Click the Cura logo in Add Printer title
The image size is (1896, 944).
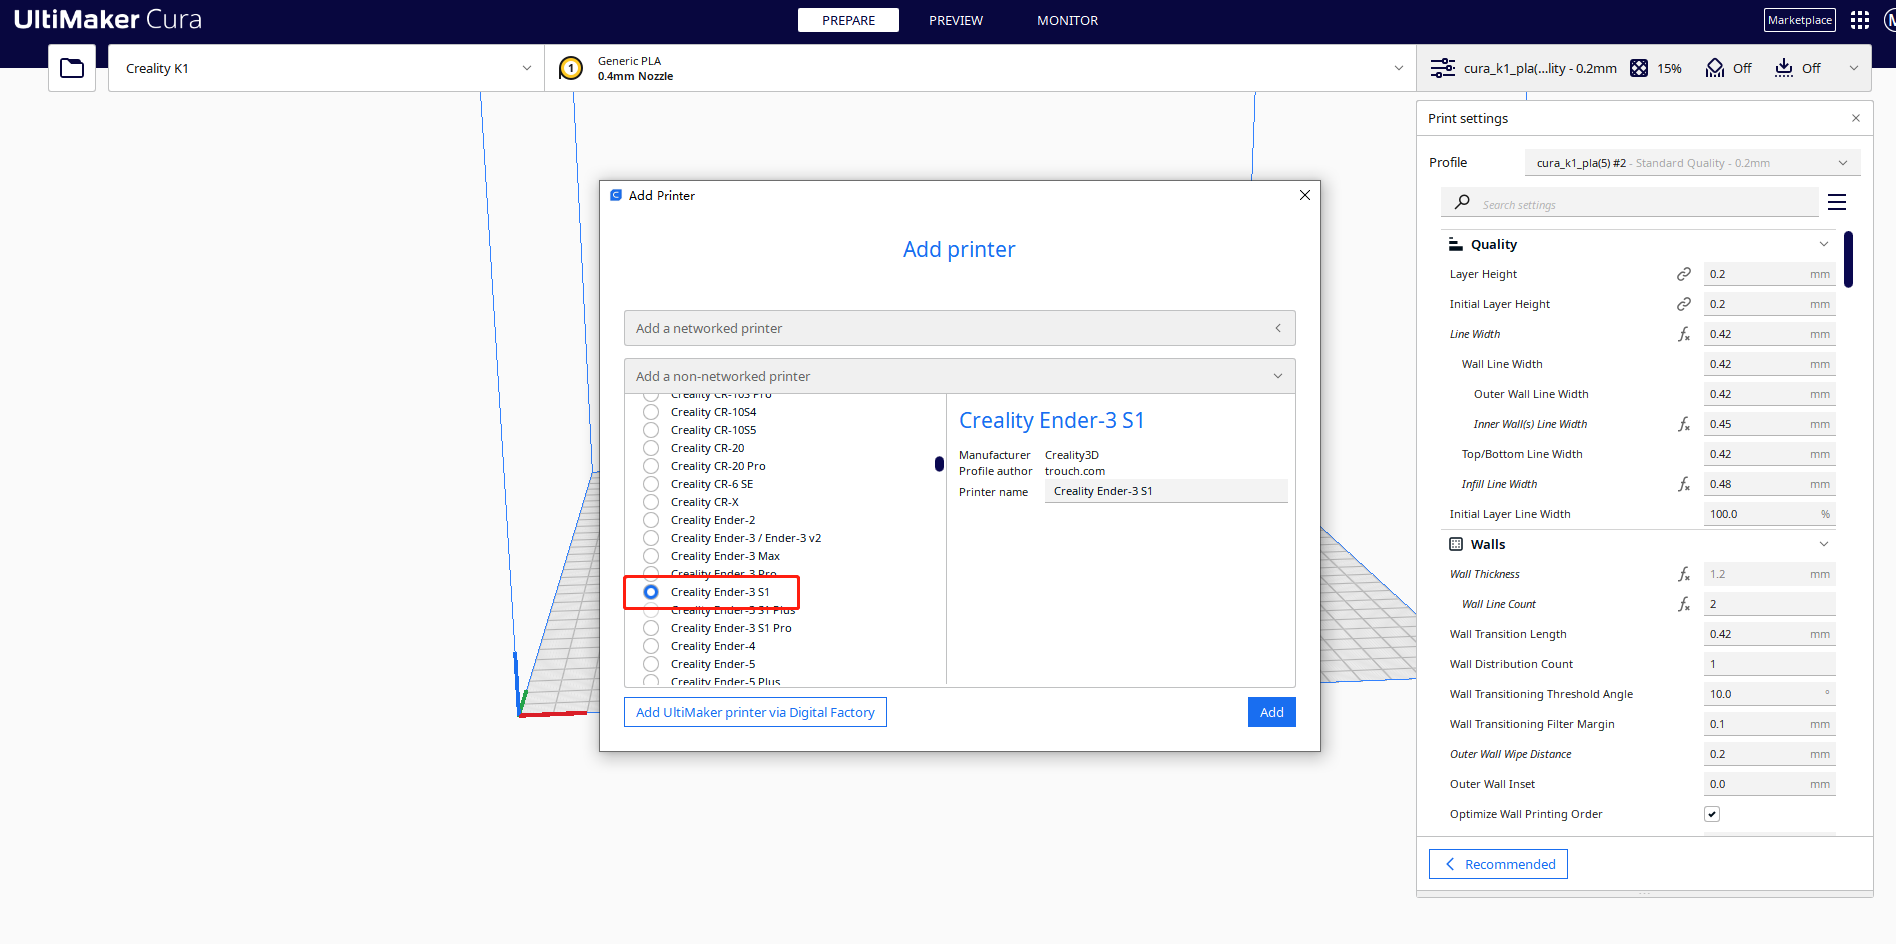pyautogui.click(x=616, y=195)
